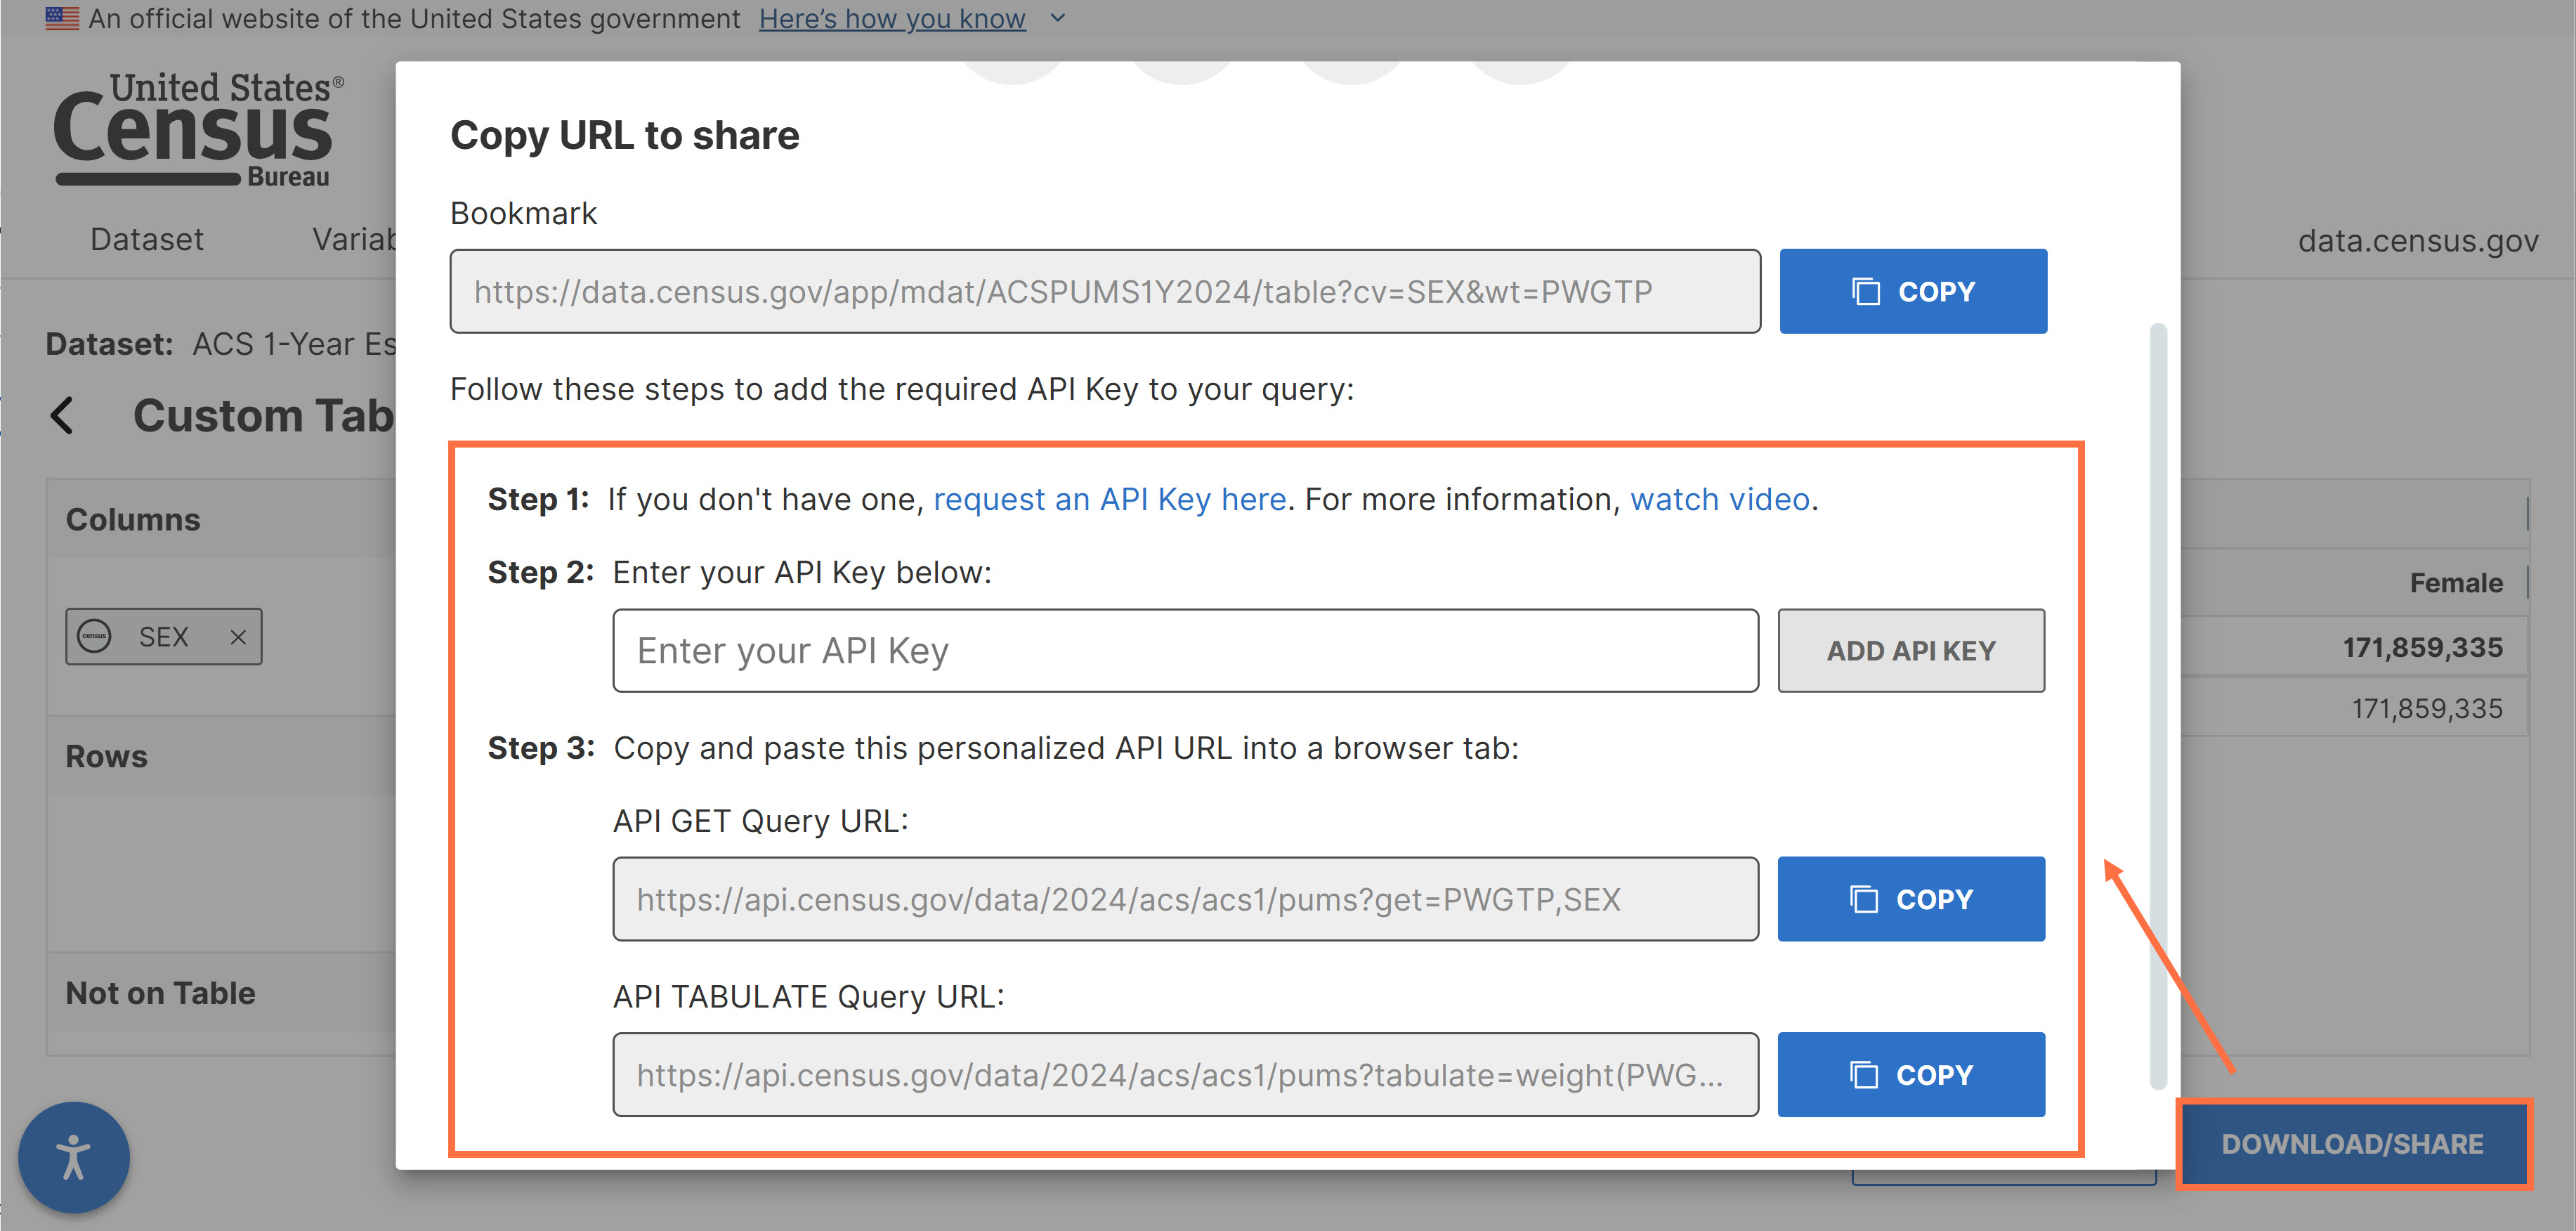Copy the Bookmark URL
Viewport: 2576px width, 1231px height.
(1912, 291)
